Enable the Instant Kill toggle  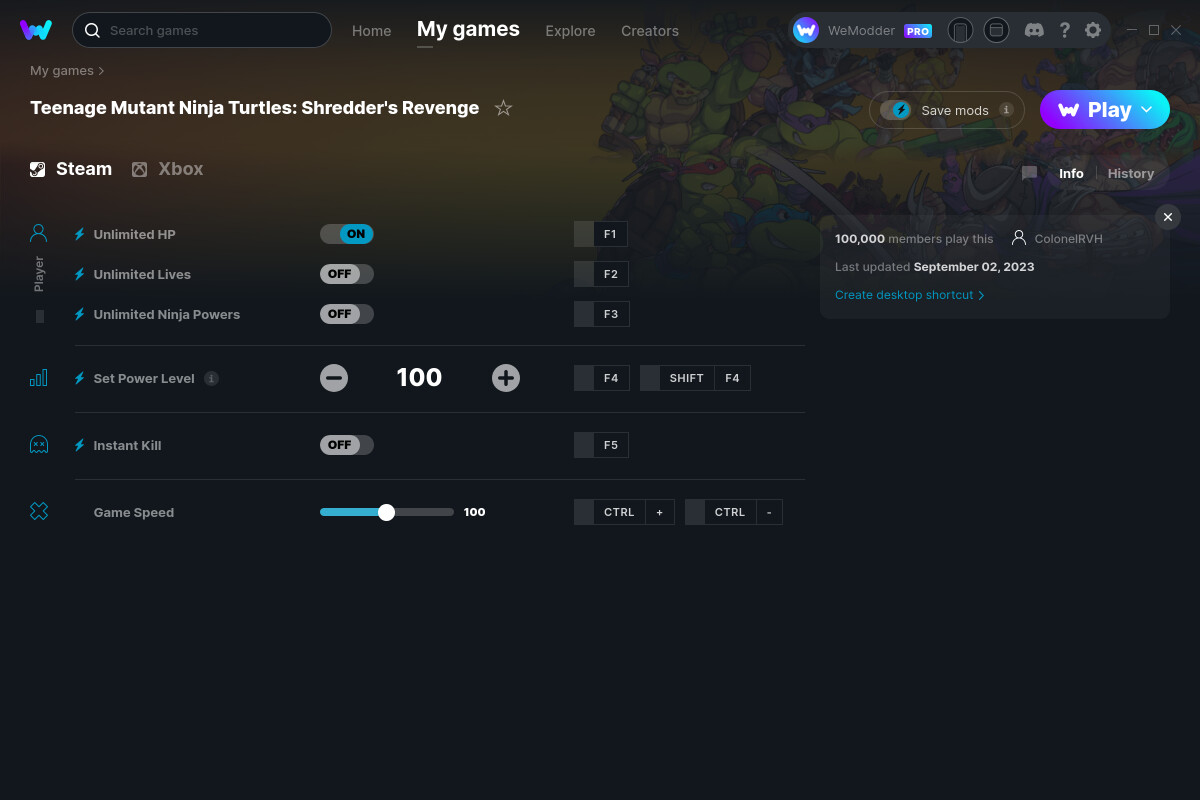coord(347,445)
